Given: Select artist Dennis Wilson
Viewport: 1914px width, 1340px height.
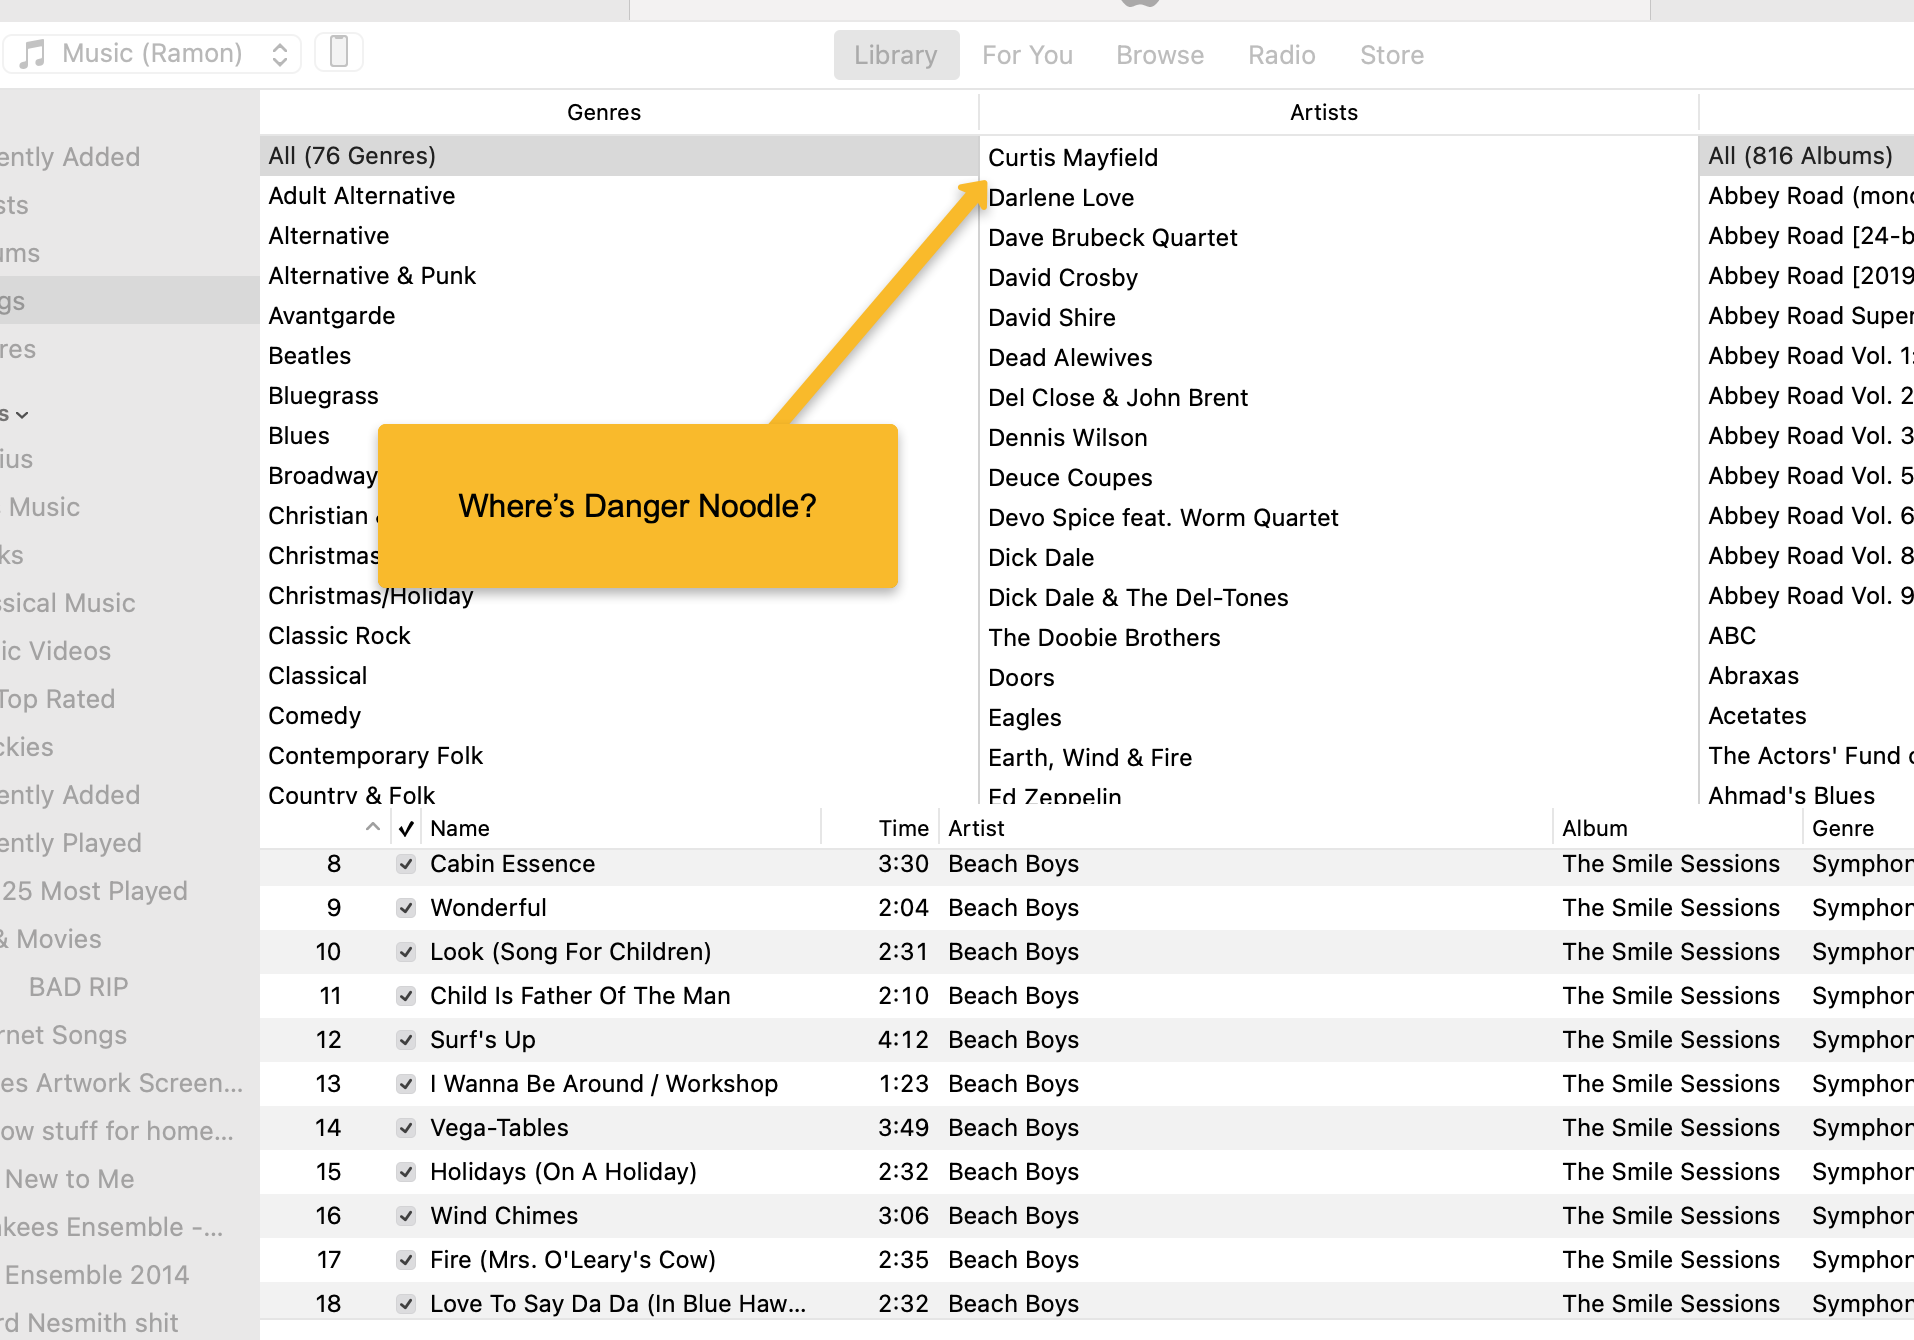Looking at the screenshot, I should (1339, 438).
